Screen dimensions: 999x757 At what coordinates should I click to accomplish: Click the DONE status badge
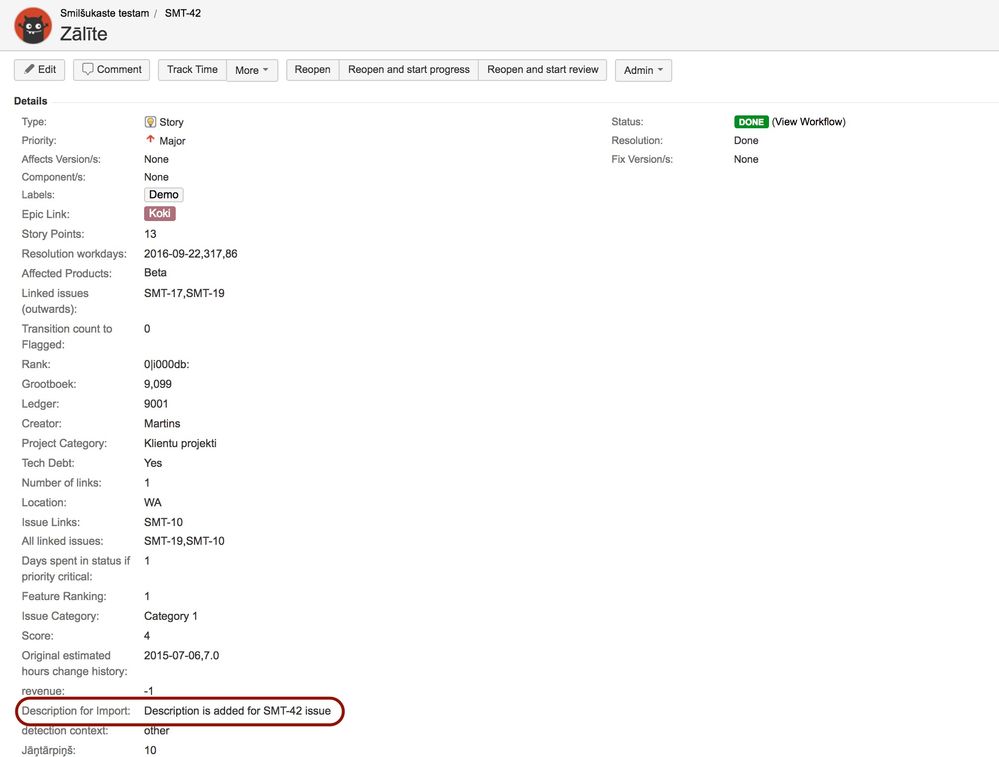(x=751, y=122)
